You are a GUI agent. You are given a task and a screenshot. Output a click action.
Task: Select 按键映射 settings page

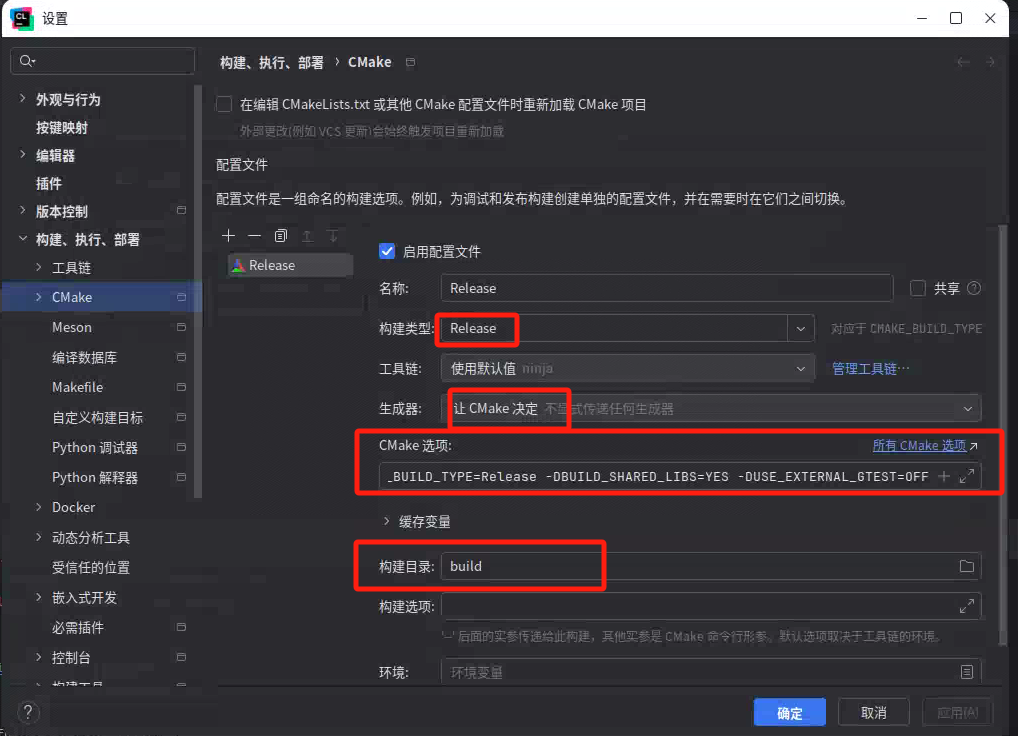point(62,128)
